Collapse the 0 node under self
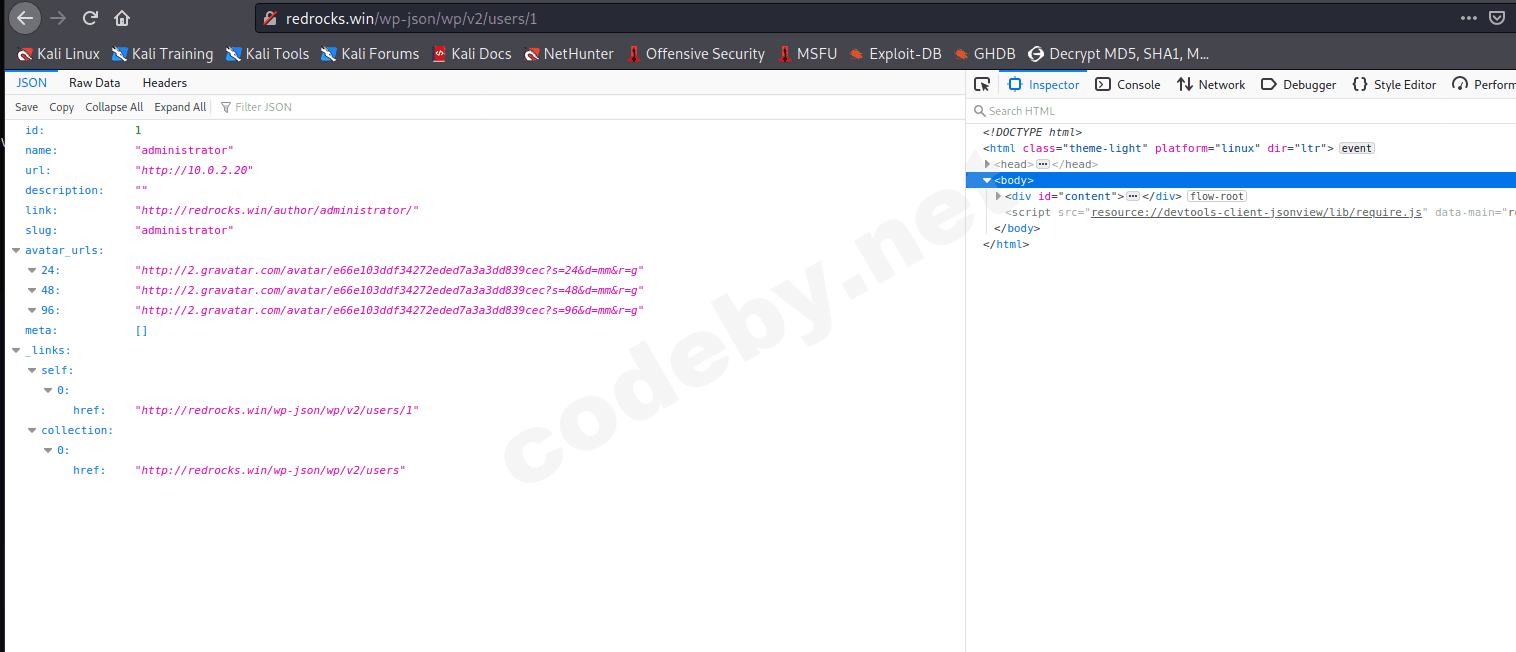 click(48, 390)
